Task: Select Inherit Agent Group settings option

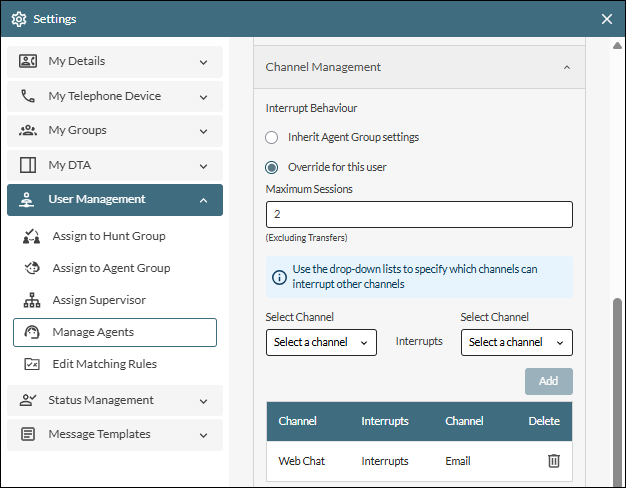Action: (271, 138)
